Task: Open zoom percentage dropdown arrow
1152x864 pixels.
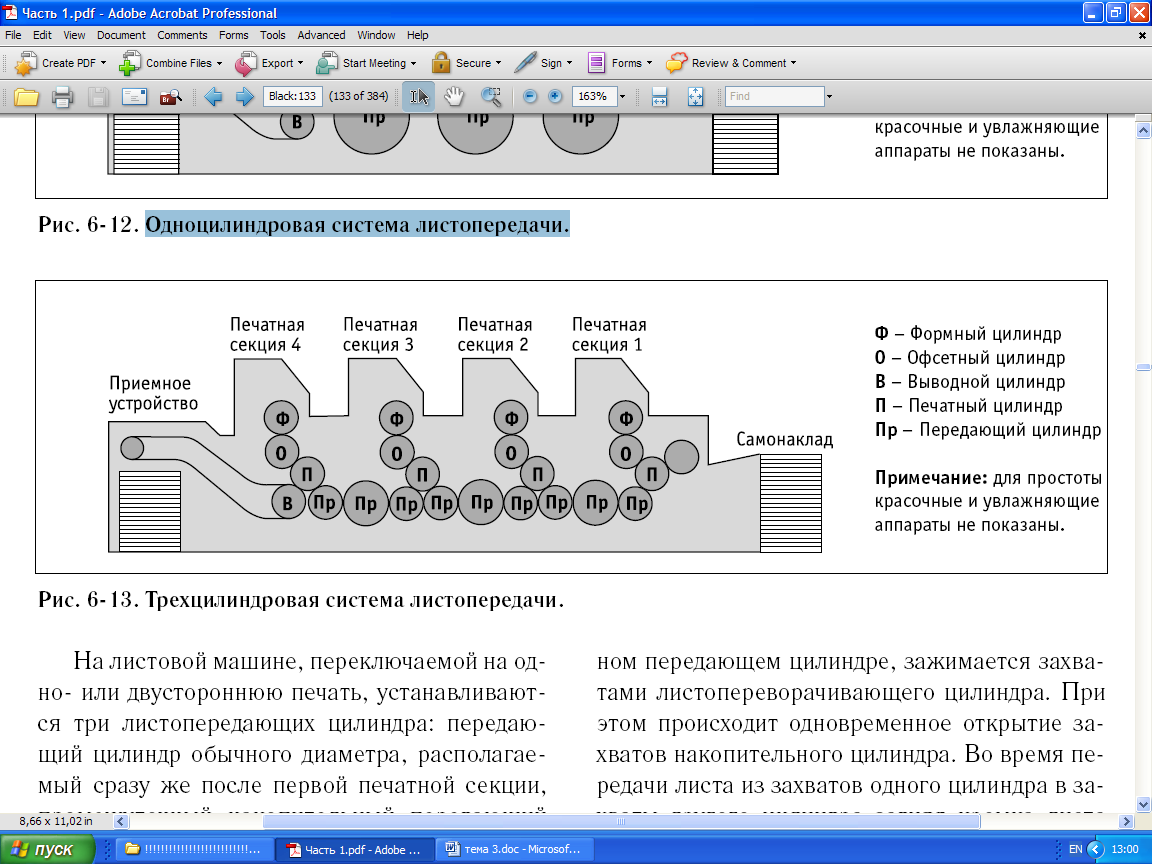Action: pyautogui.click(x=622, y=96)
